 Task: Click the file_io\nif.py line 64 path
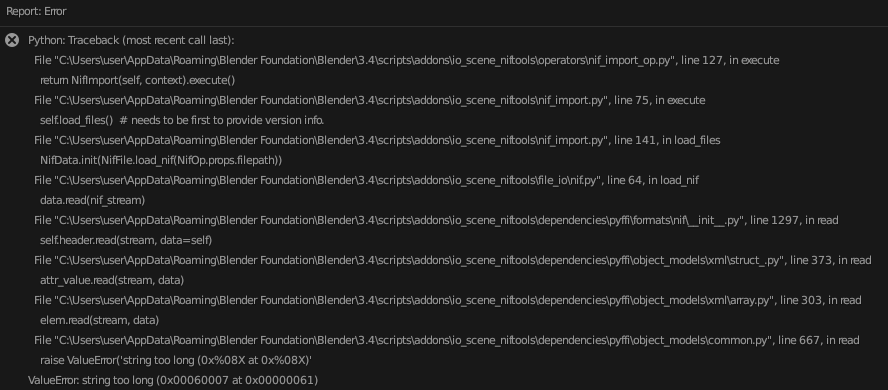click(x=366, y=181)
